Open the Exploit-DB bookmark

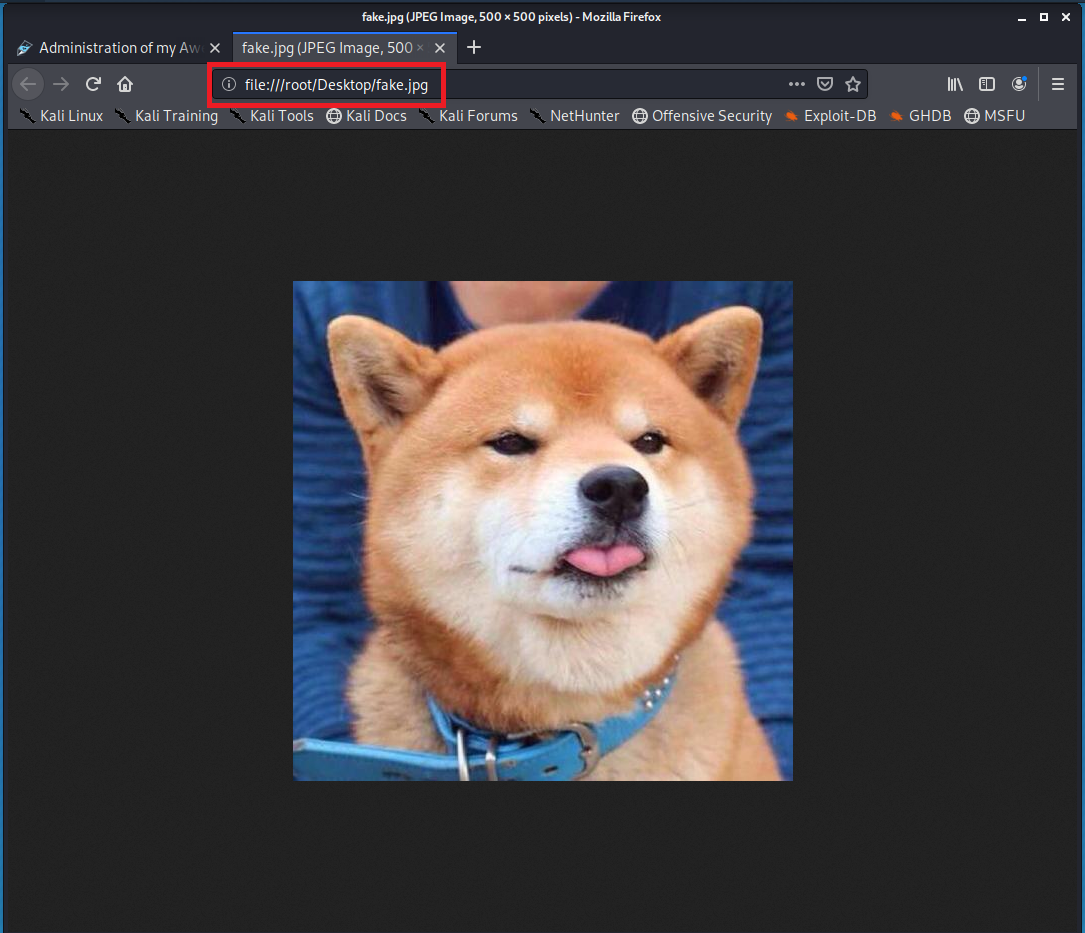pyautogui.click(x=830, y=116)
